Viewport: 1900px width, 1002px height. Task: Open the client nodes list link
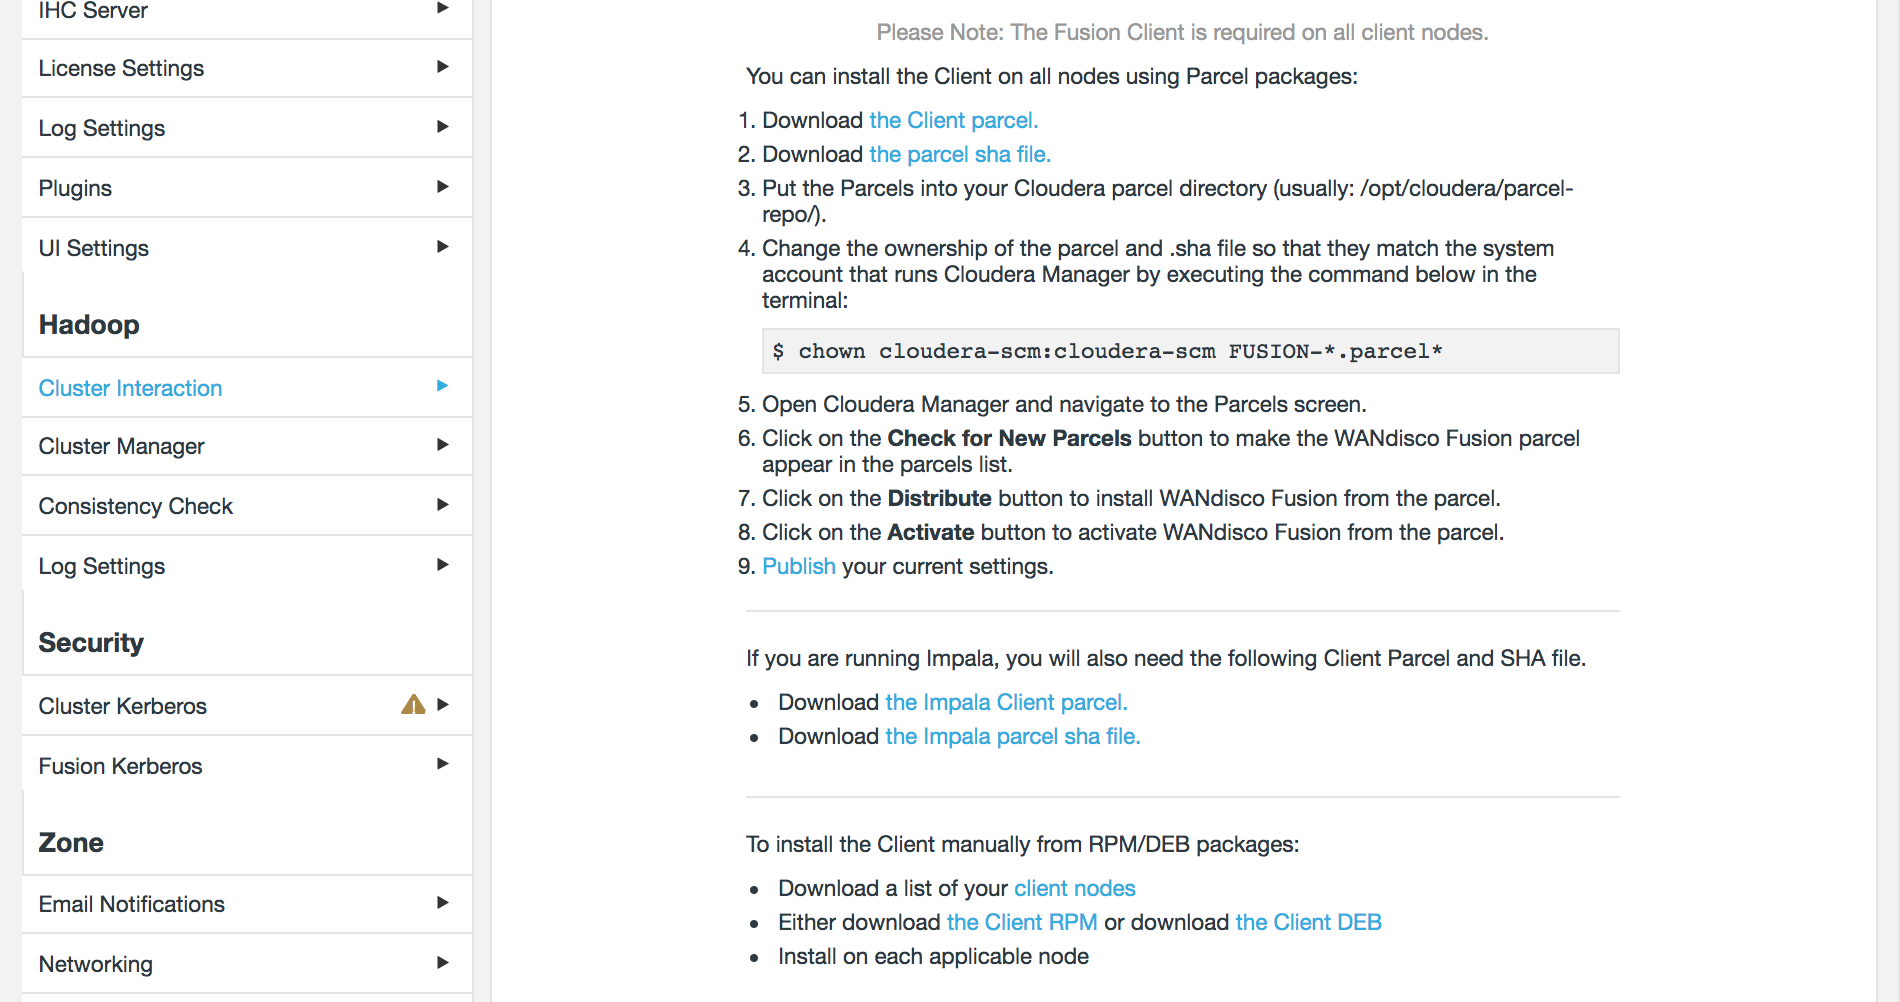[x=1073, y=888]
